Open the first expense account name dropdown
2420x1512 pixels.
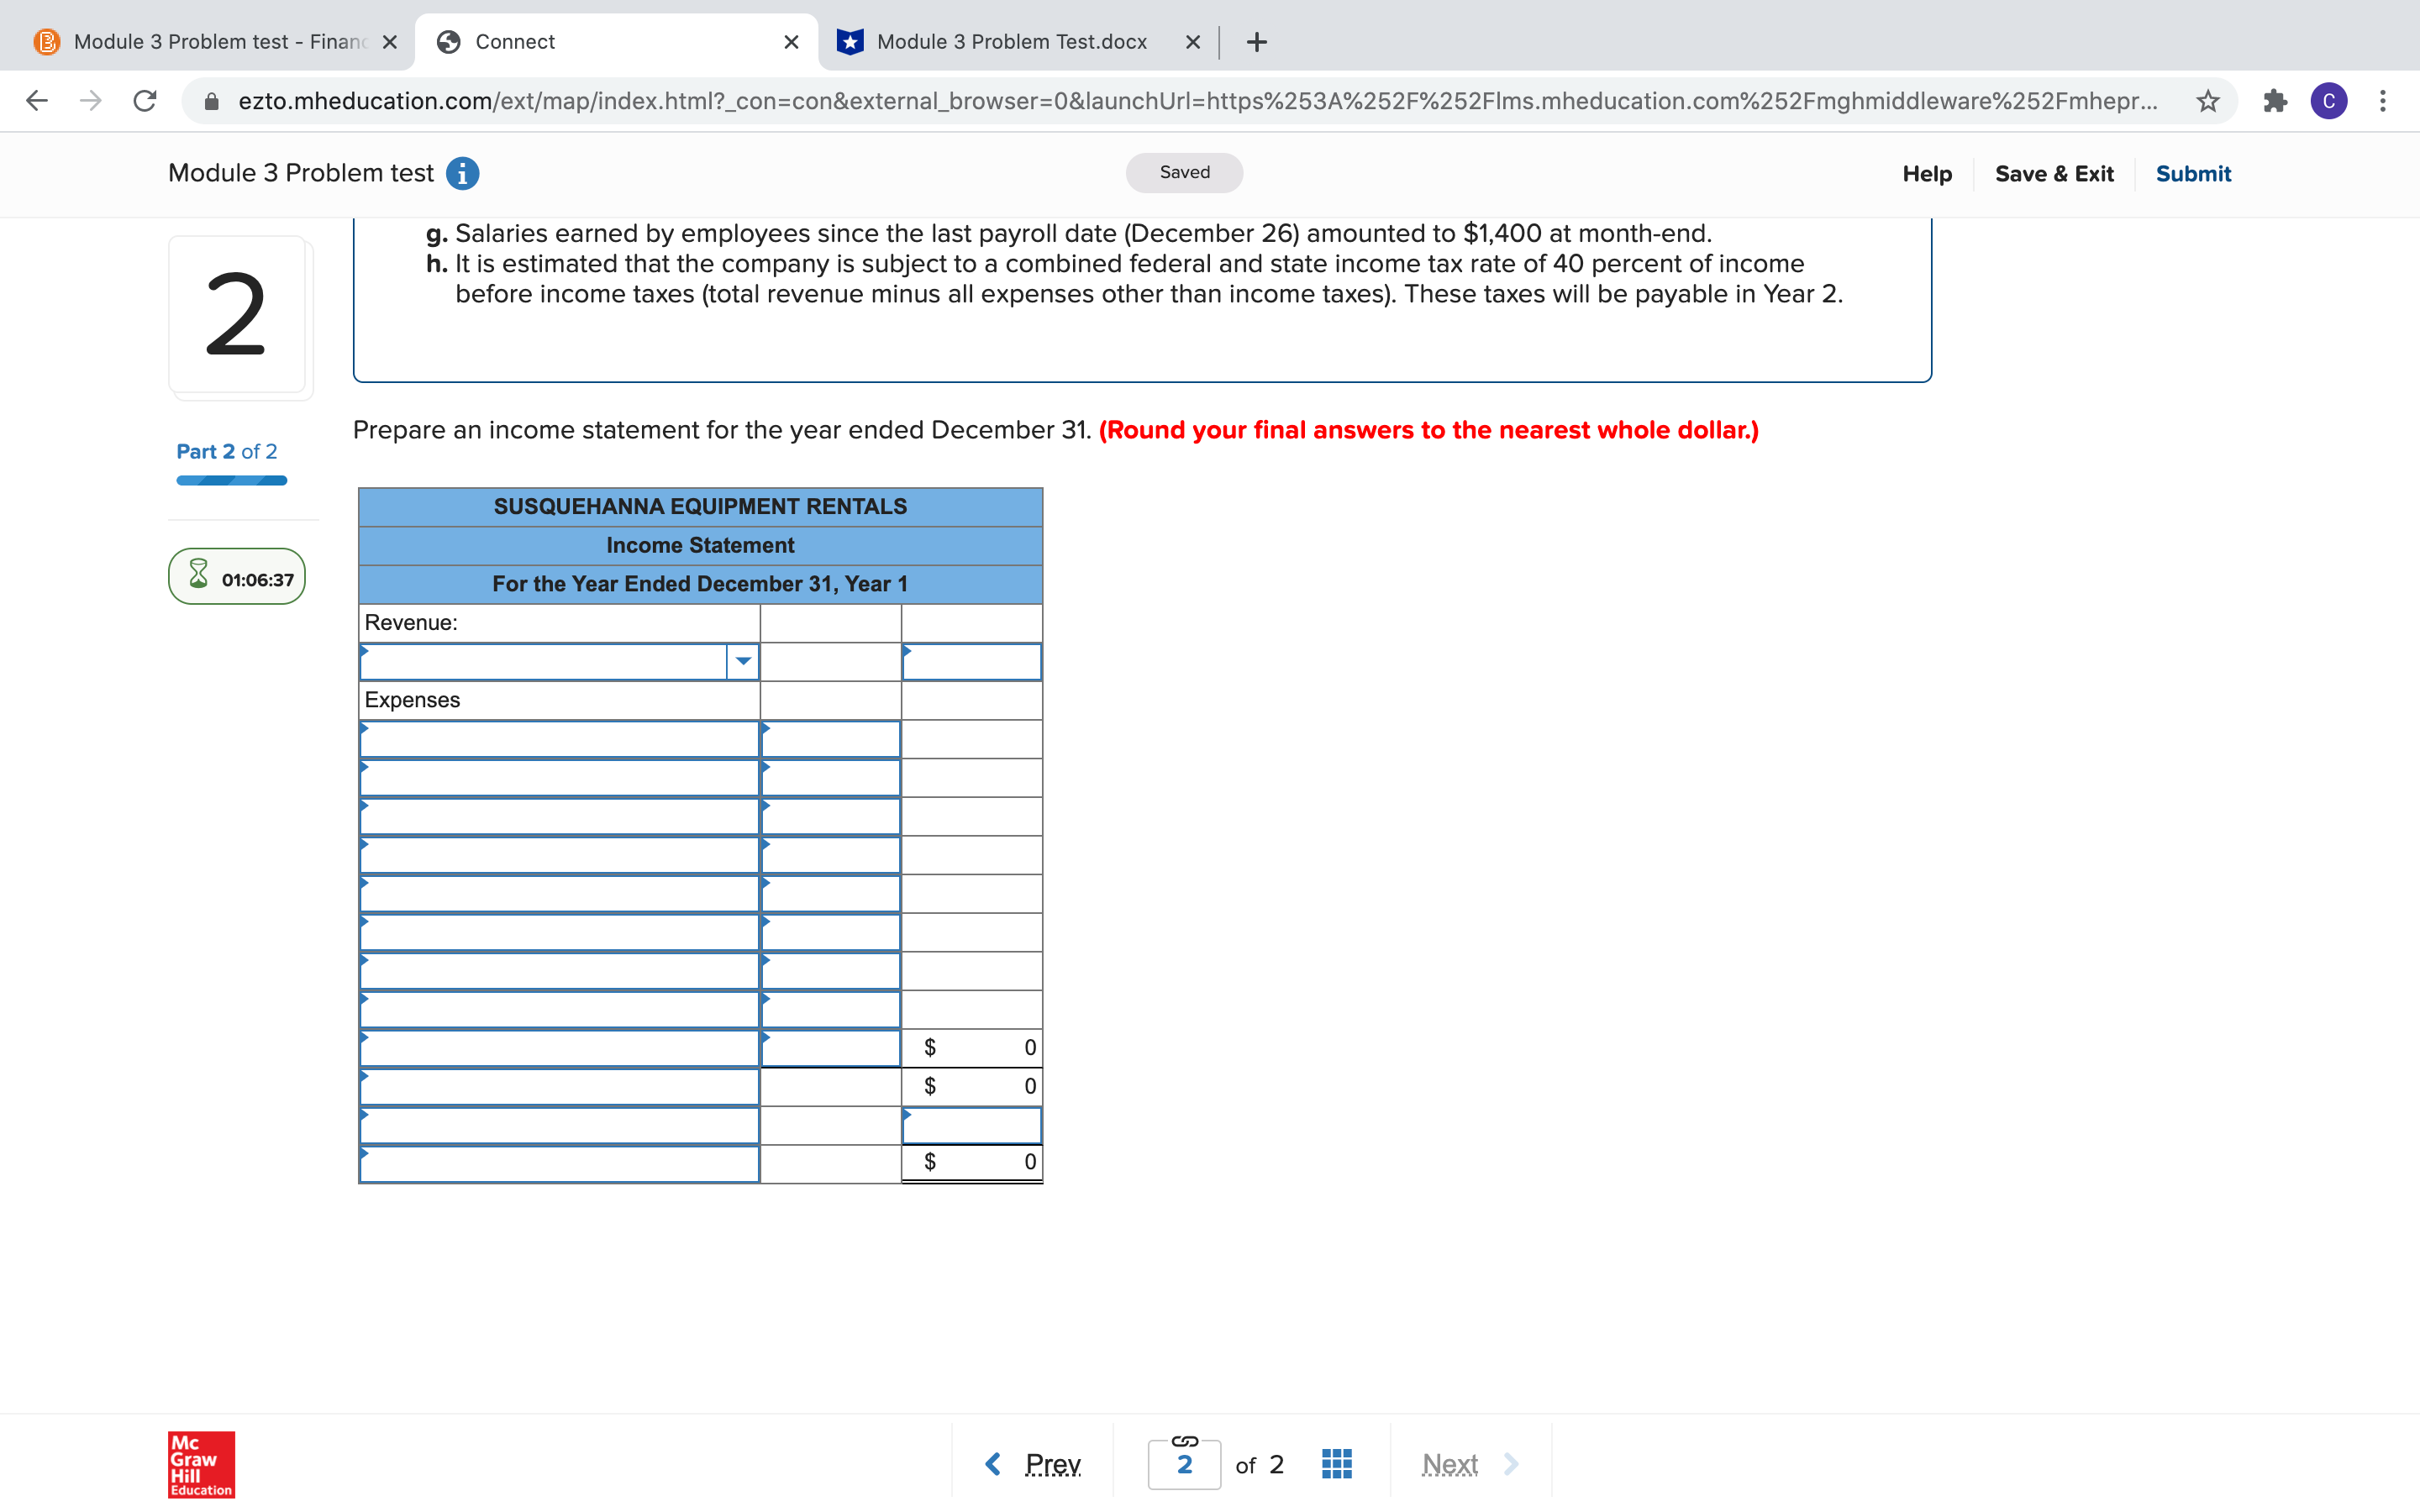(559, 740)
